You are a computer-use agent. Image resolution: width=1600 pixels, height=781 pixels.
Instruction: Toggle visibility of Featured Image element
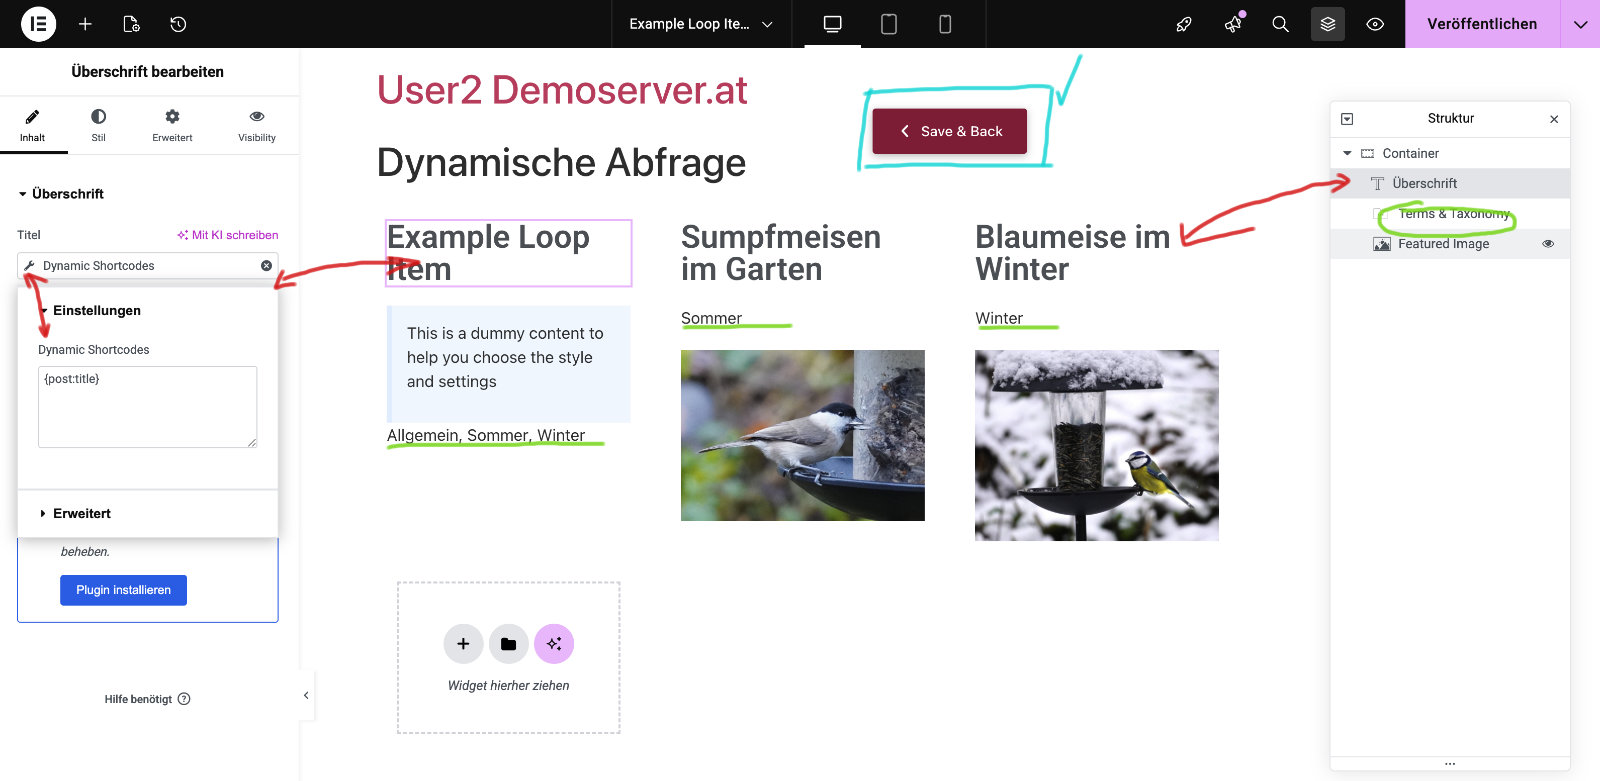1548,244
